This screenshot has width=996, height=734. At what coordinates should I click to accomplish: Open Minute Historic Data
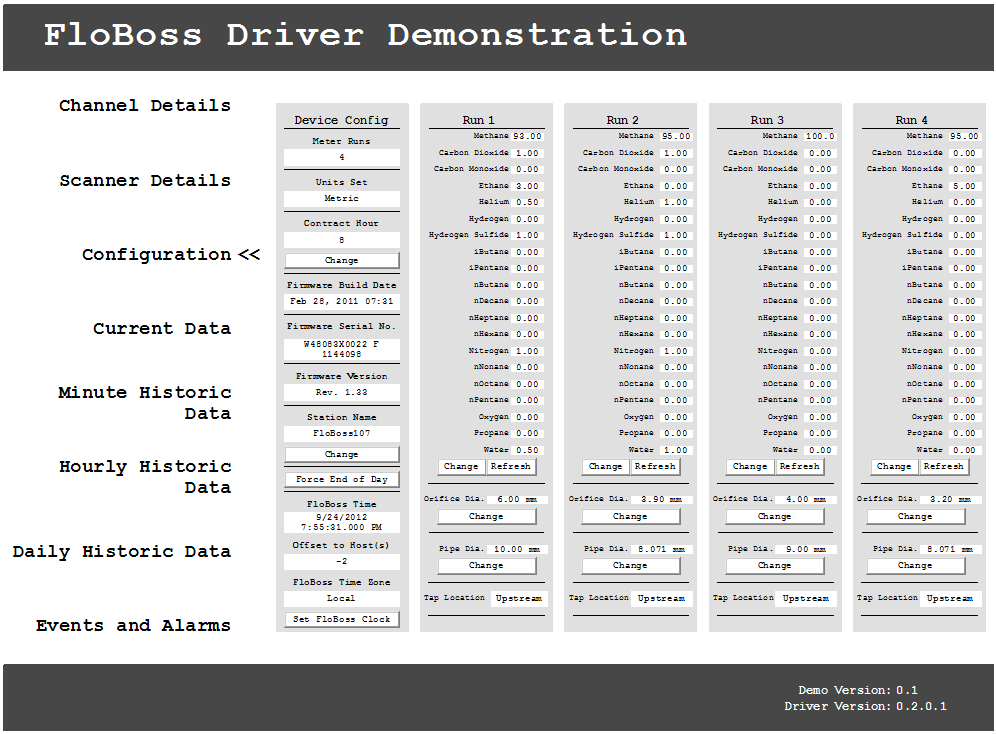click(x=145, y=403)
